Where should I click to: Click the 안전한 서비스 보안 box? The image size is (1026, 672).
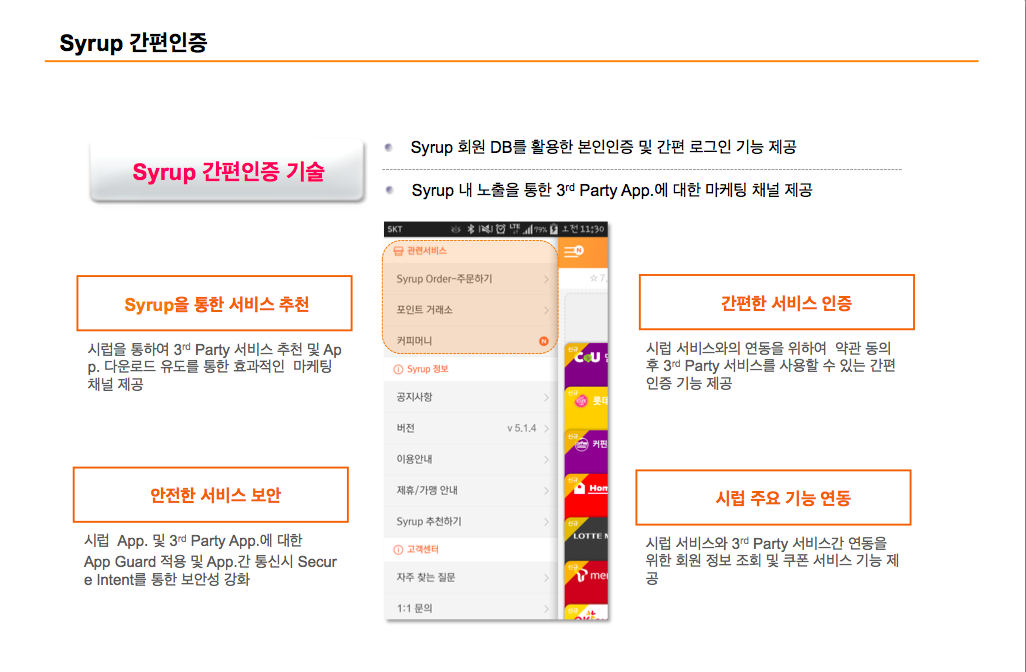tap(211, 495)
